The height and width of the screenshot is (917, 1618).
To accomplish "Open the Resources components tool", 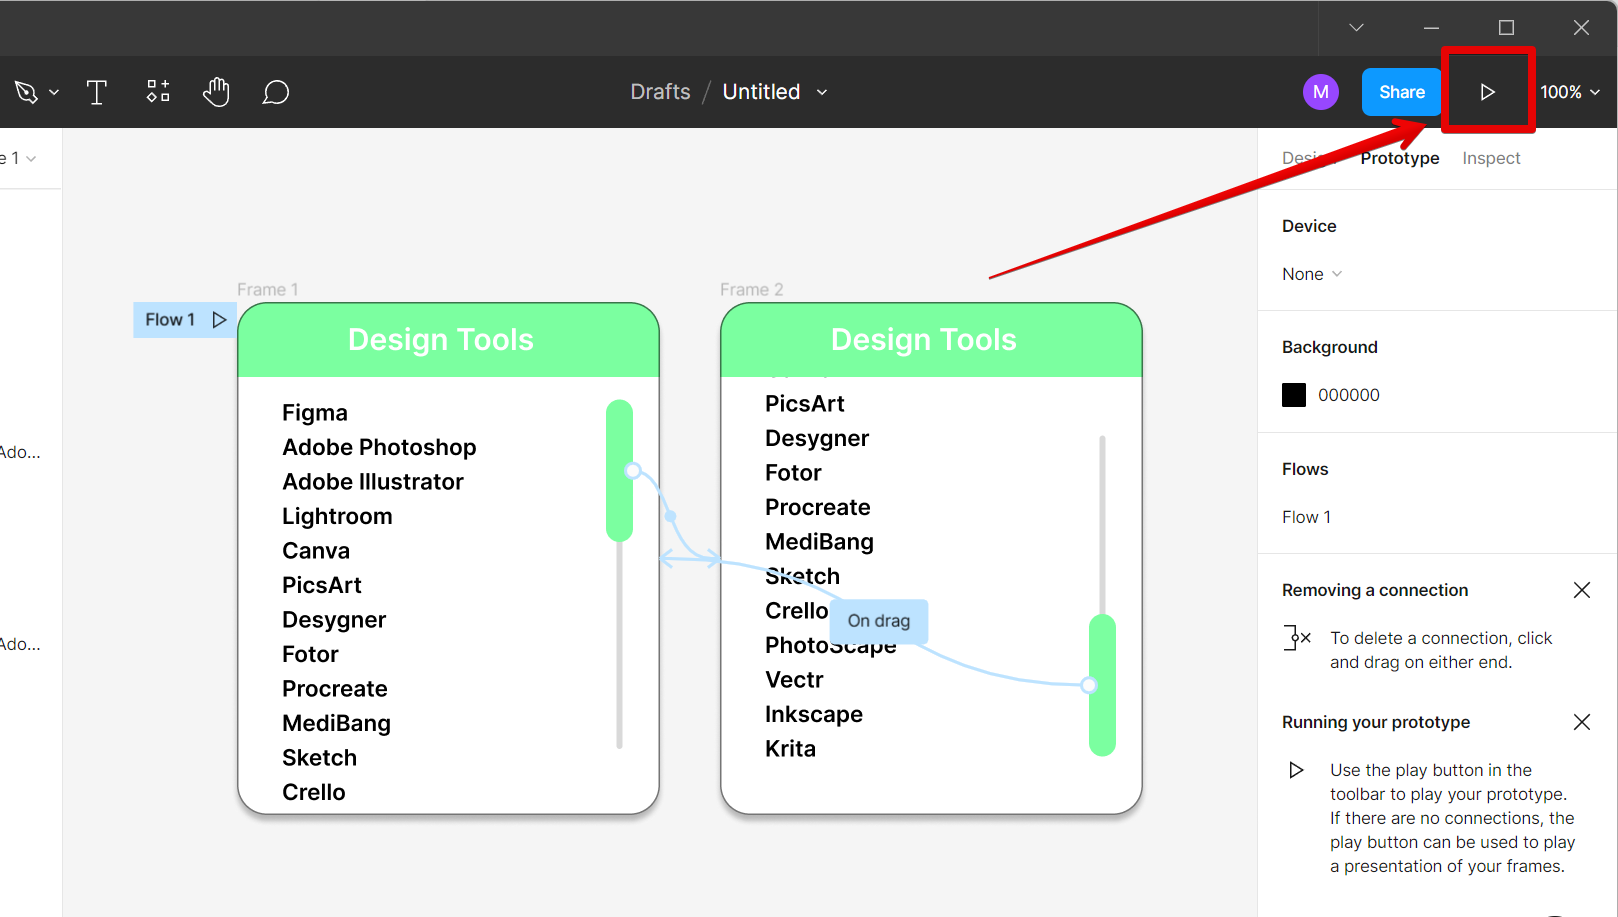I will coord(158,92).
